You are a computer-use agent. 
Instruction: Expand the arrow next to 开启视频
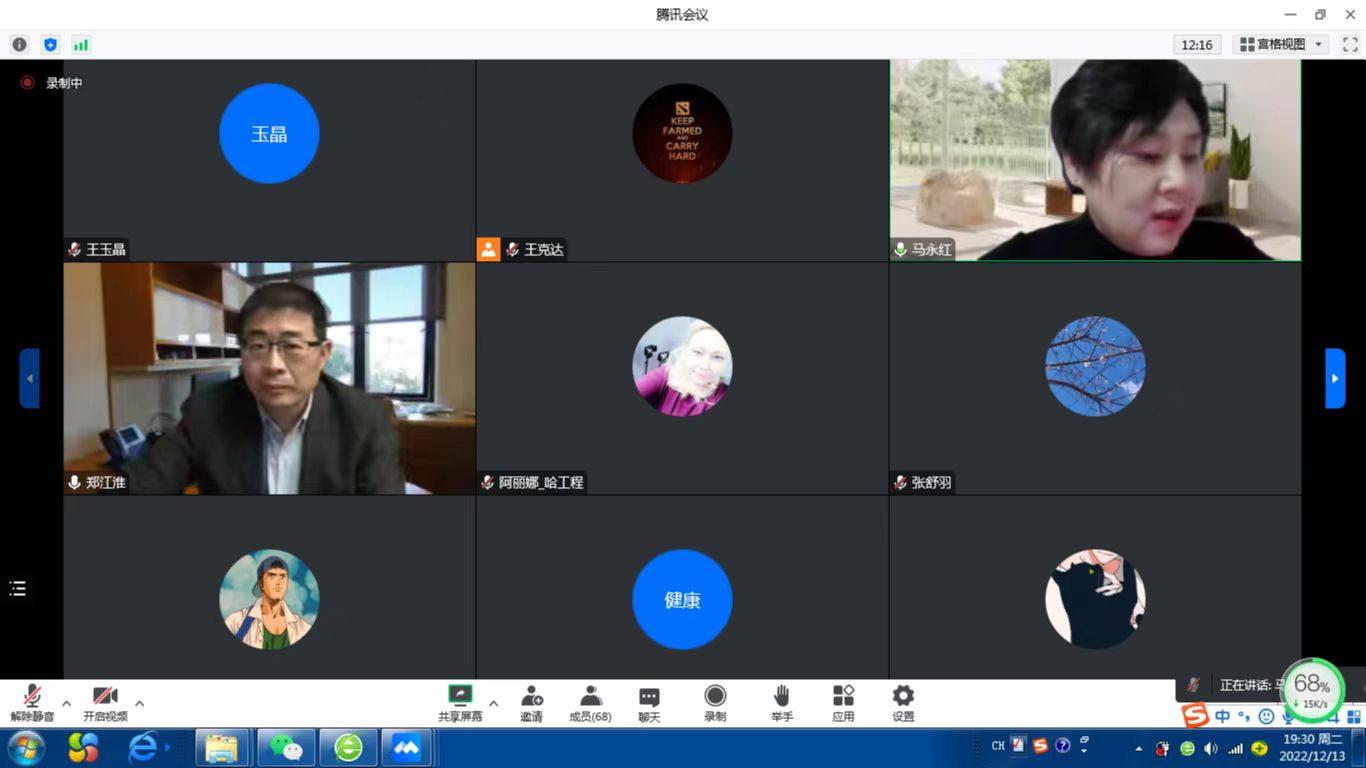(x=139, y=703)
